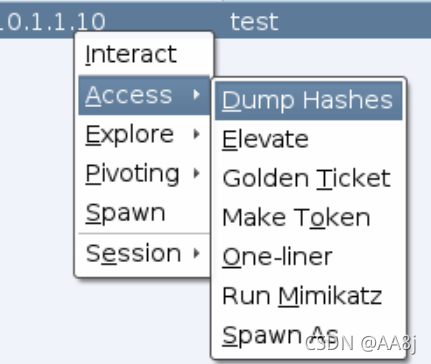This screenshot has height=364, width=431.
Task: Open the Pivoting submenu
Action: 144,173
